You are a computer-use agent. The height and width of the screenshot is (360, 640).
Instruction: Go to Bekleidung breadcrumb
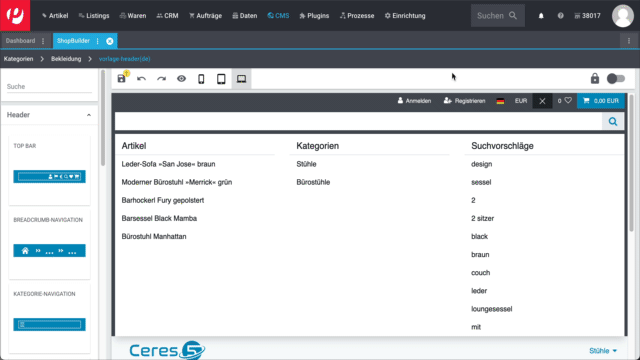pyautogui.click(x=66, y=59)
